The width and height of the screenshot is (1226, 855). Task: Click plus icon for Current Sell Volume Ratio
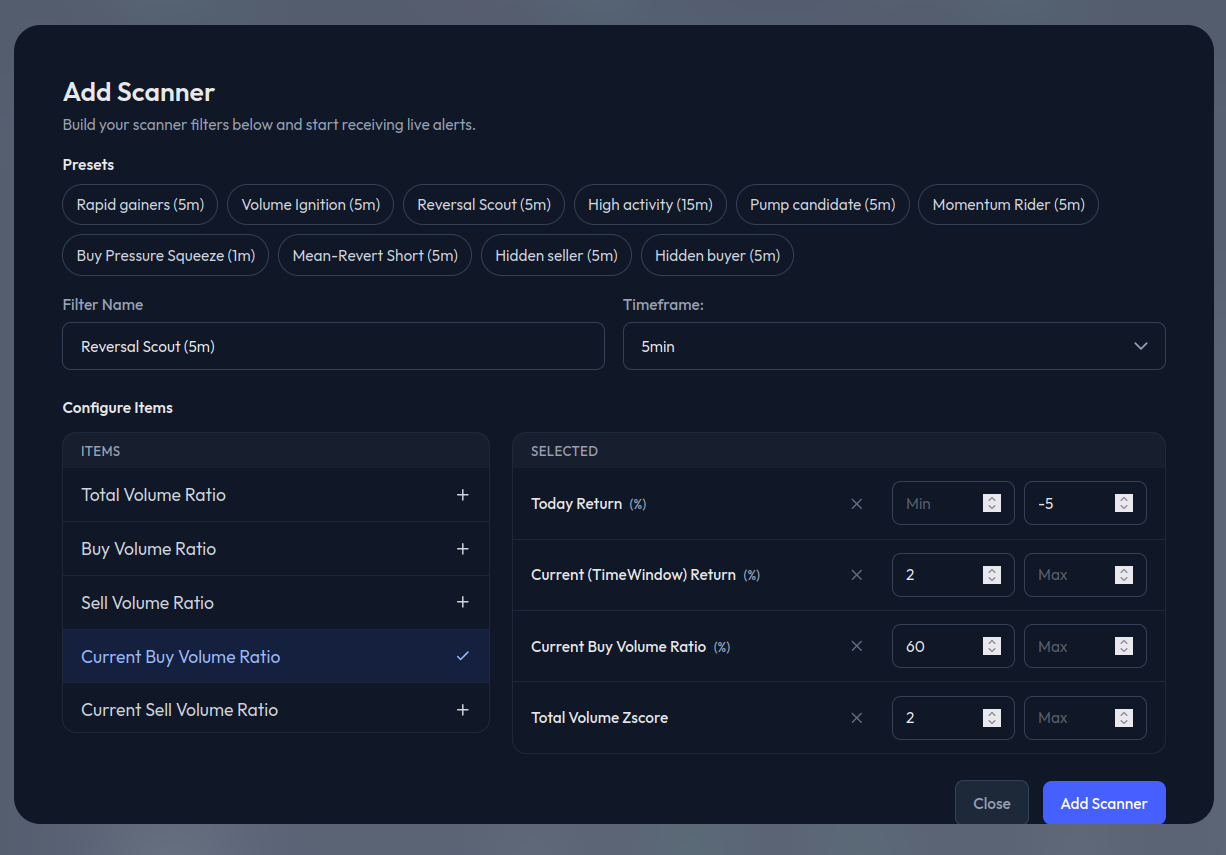click(x=462, y=710)
